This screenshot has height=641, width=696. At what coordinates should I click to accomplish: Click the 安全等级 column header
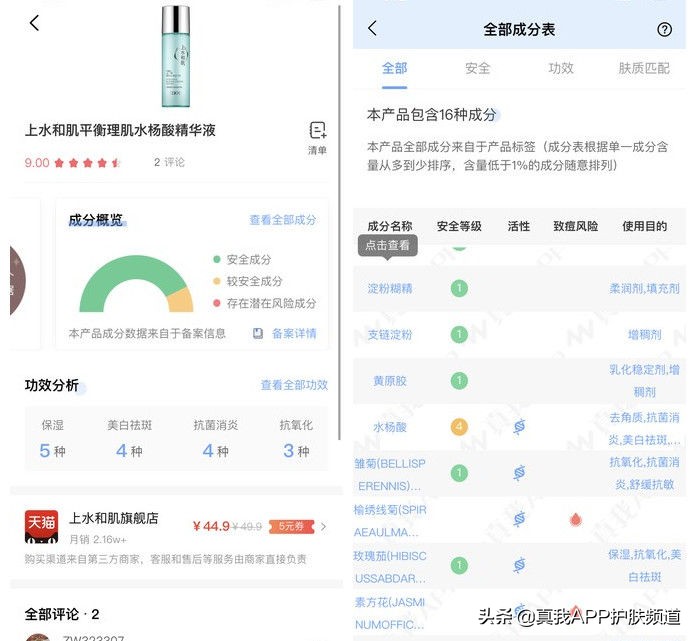459,226
